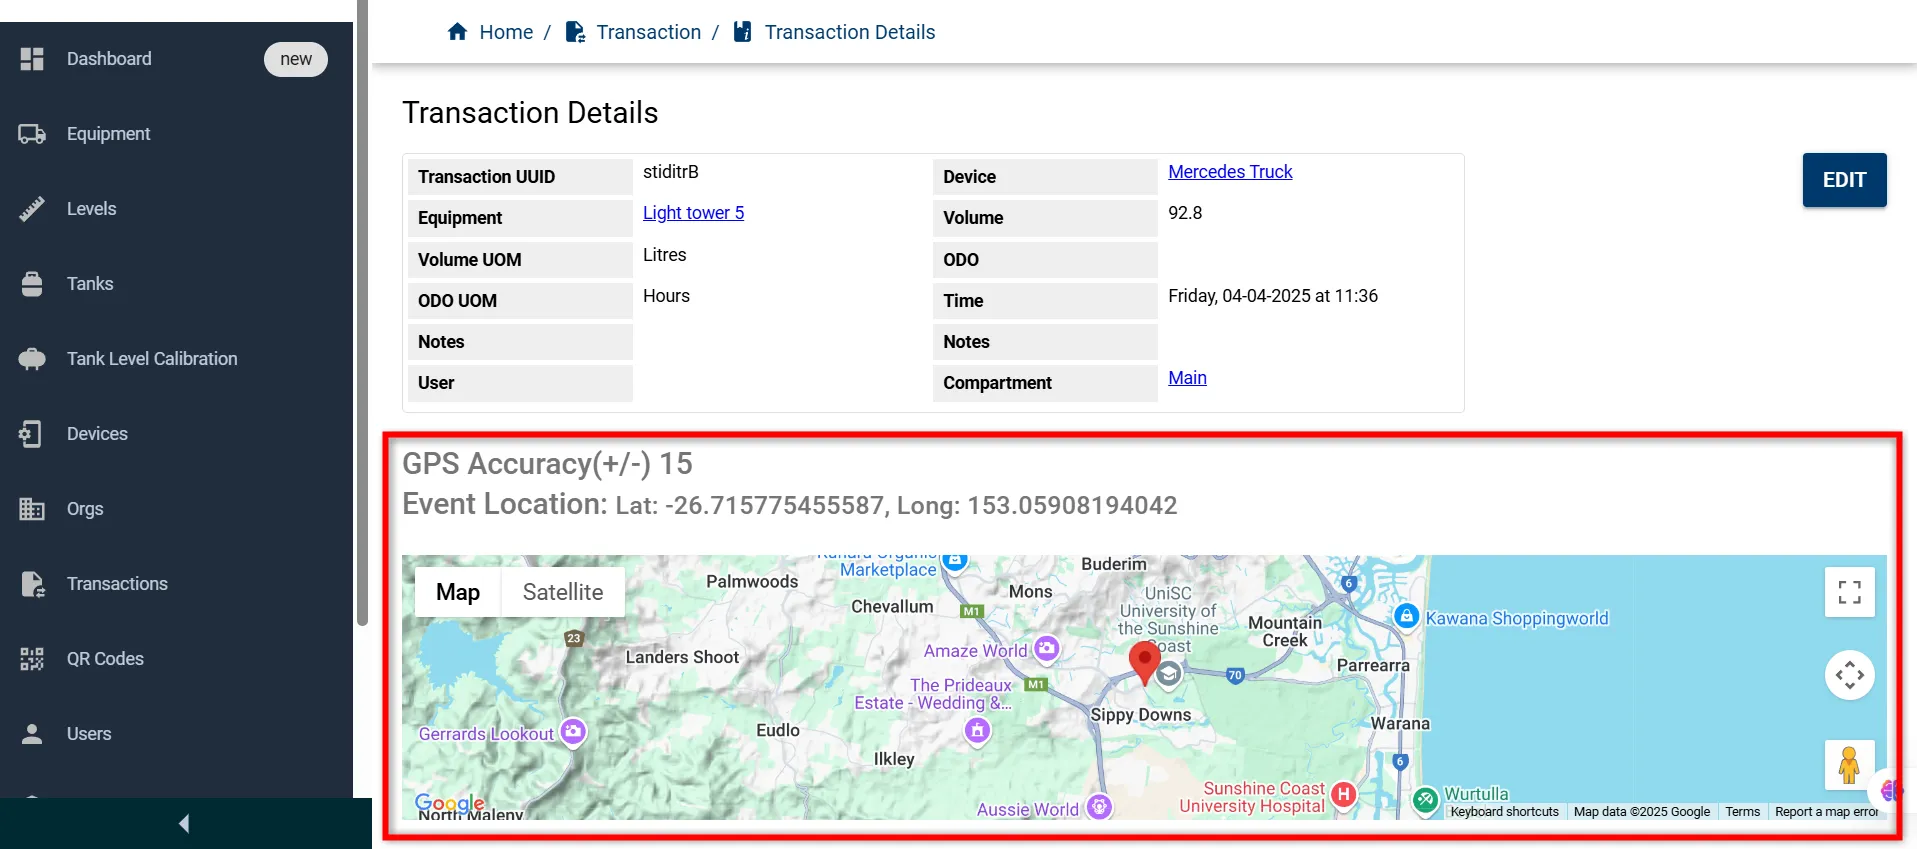Click the time value Friday, 04-04-2025 at 11:36
The width and height of the screenshot is (1917, 849).
(1273, 296)
